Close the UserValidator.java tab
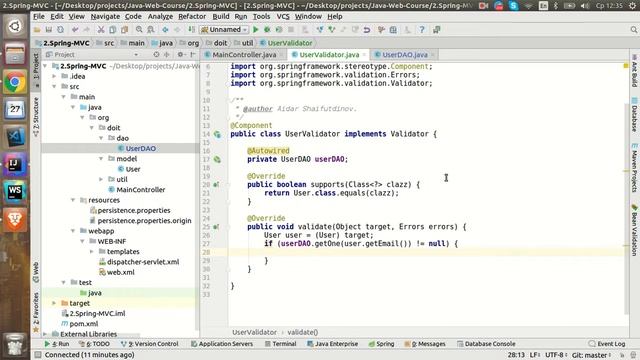The height and width of the screenshot is (360, 640). pyautogui.click(x=364, y=55)
